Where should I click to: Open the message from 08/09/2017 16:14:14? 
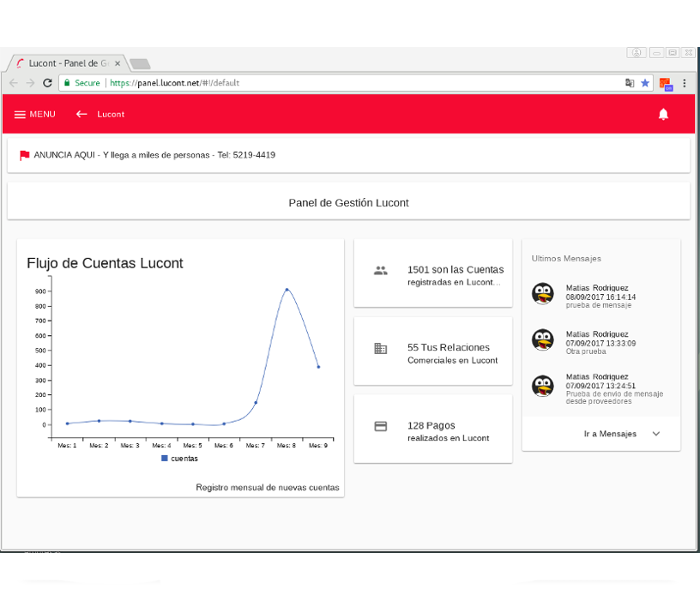600,297
